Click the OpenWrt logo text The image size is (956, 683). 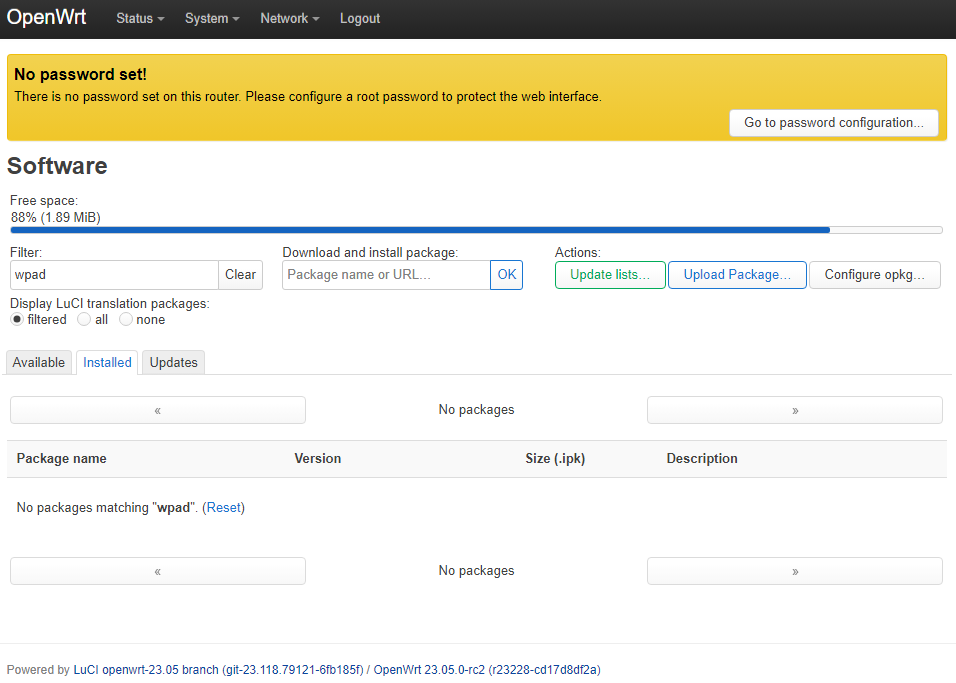[46, 17]
